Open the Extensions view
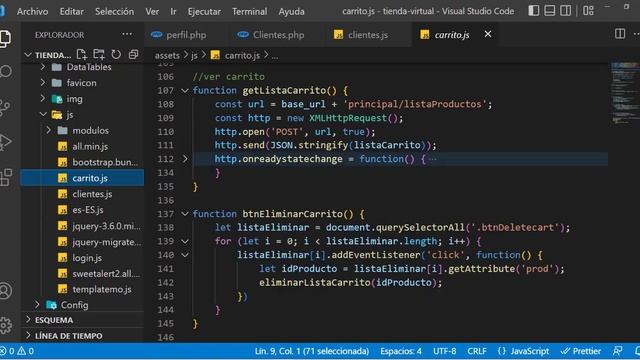This screenshot has height=360, width=640. pyautogui.click(x=5, y=177)
